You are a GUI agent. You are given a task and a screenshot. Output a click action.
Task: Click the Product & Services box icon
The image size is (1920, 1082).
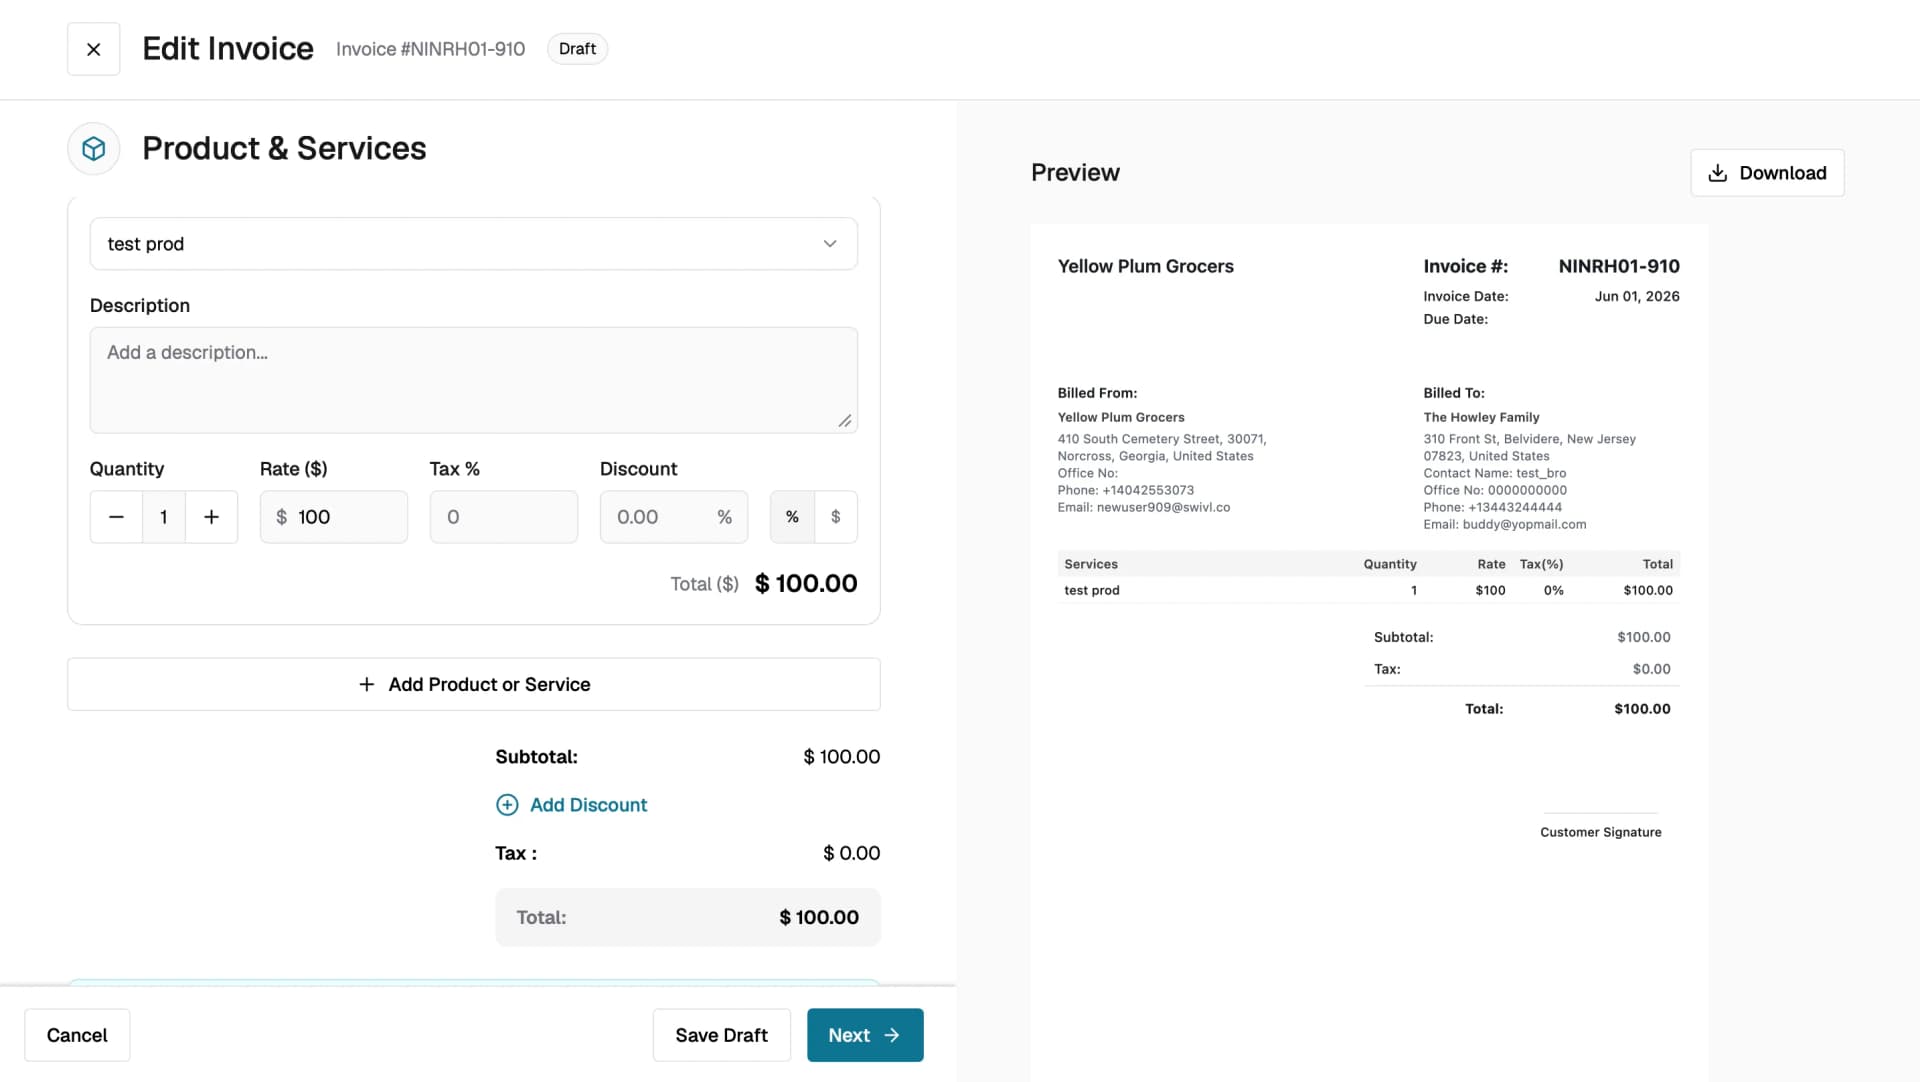click(94, 149)
